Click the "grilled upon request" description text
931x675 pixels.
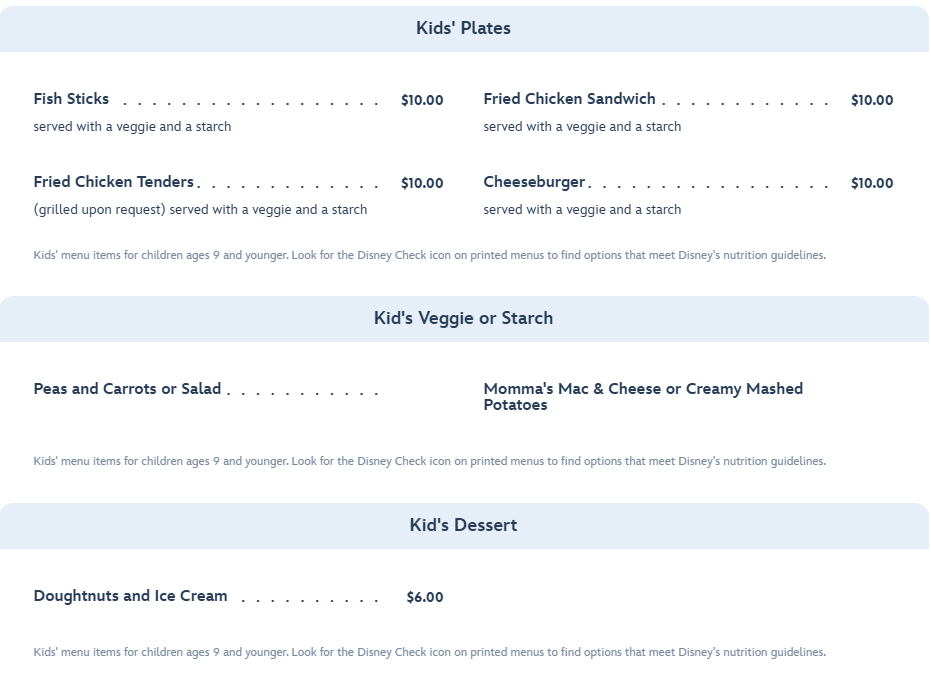click(200, 210)
